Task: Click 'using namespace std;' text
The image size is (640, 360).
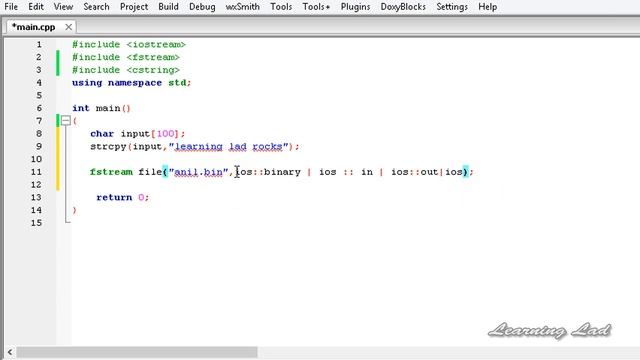Action: [131, 83]
